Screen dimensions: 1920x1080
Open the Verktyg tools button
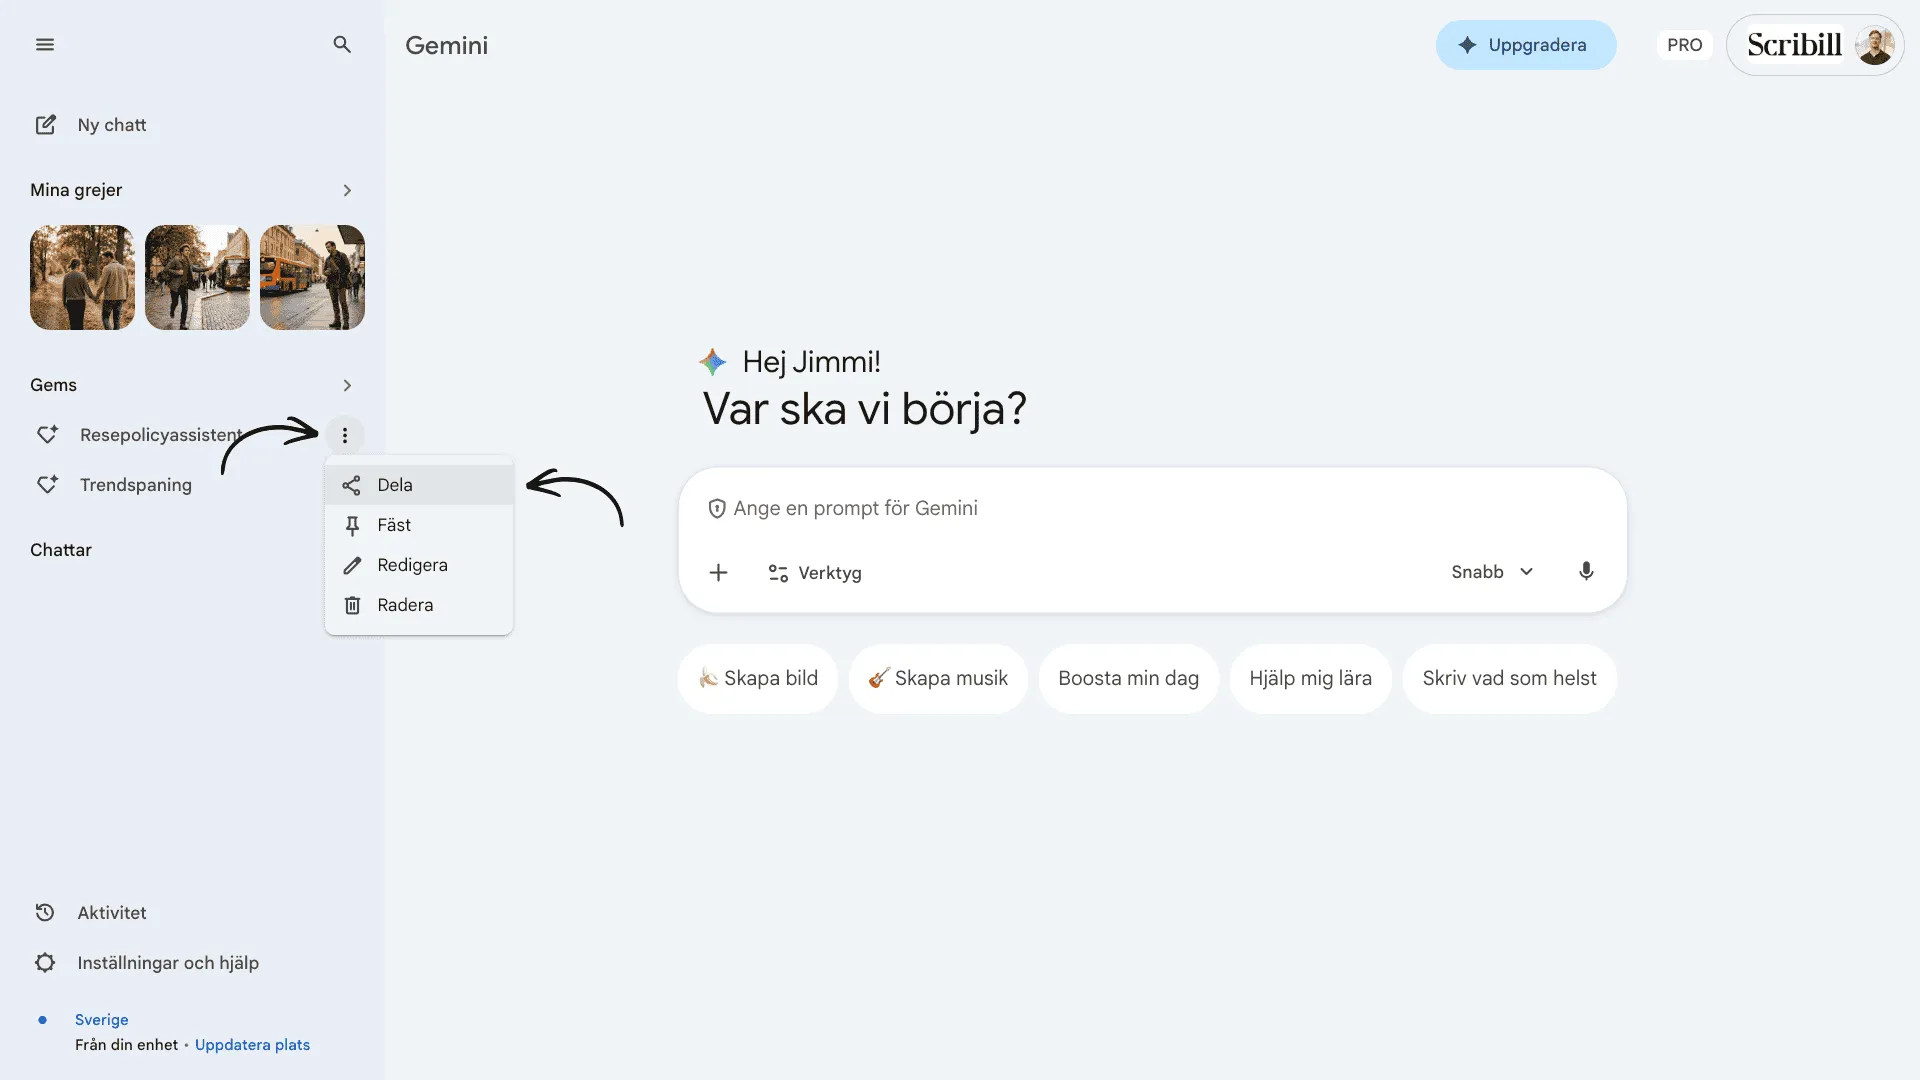(815, 573)
